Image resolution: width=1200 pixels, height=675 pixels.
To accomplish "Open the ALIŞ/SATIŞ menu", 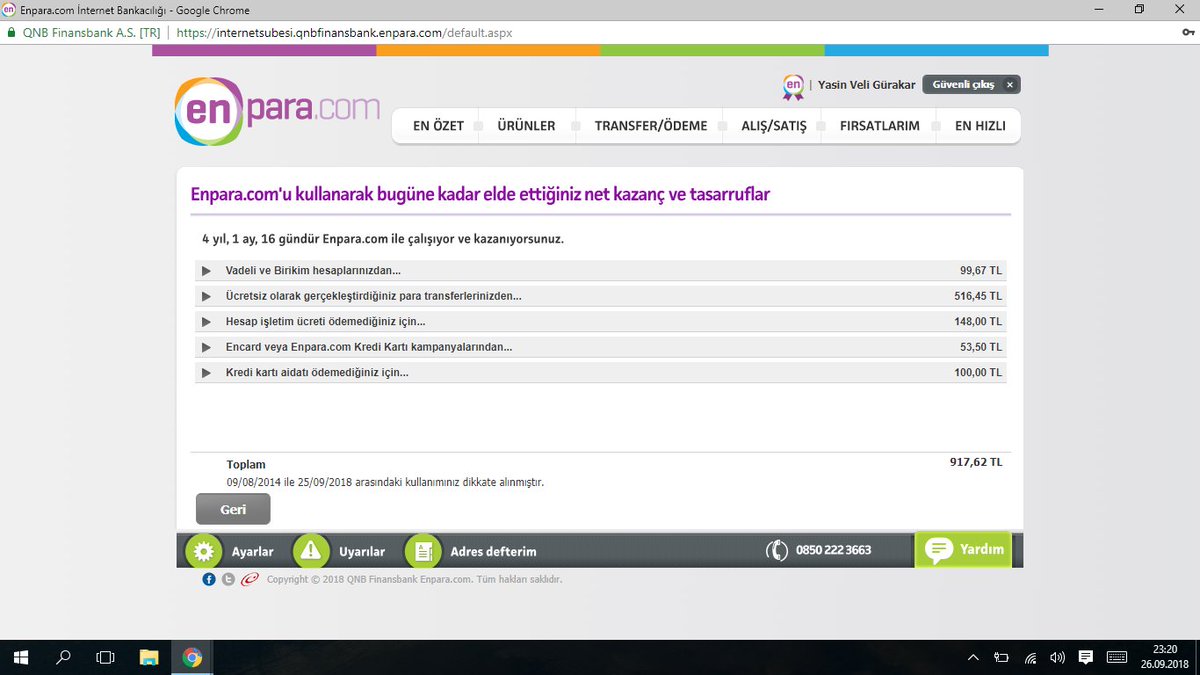I will pos(774,126).
